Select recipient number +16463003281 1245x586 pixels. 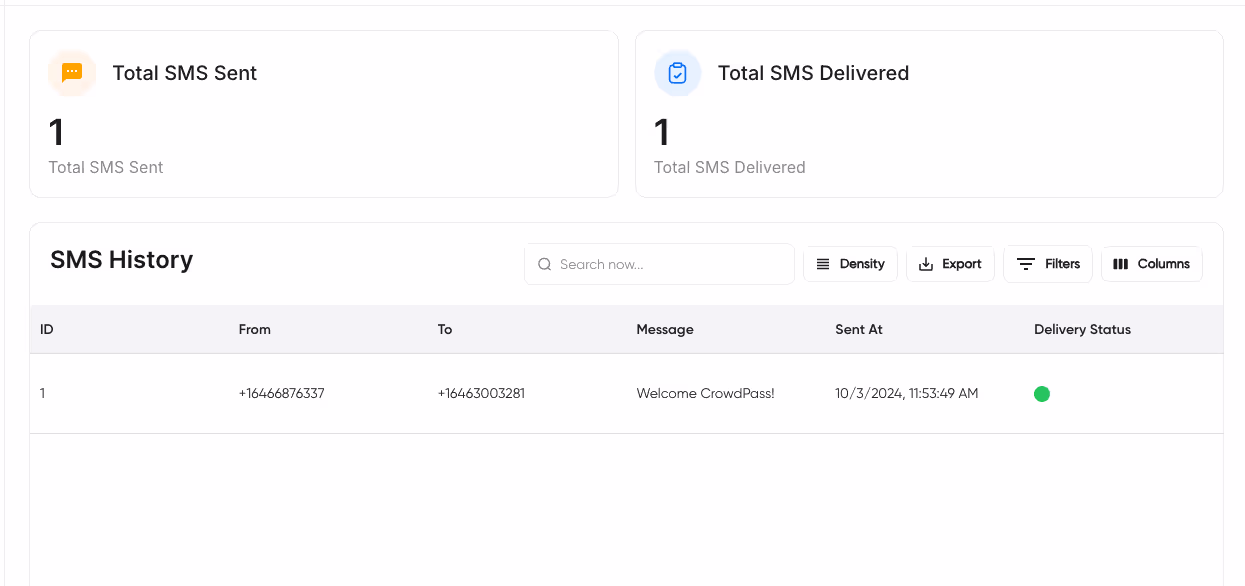coord(481,393)
